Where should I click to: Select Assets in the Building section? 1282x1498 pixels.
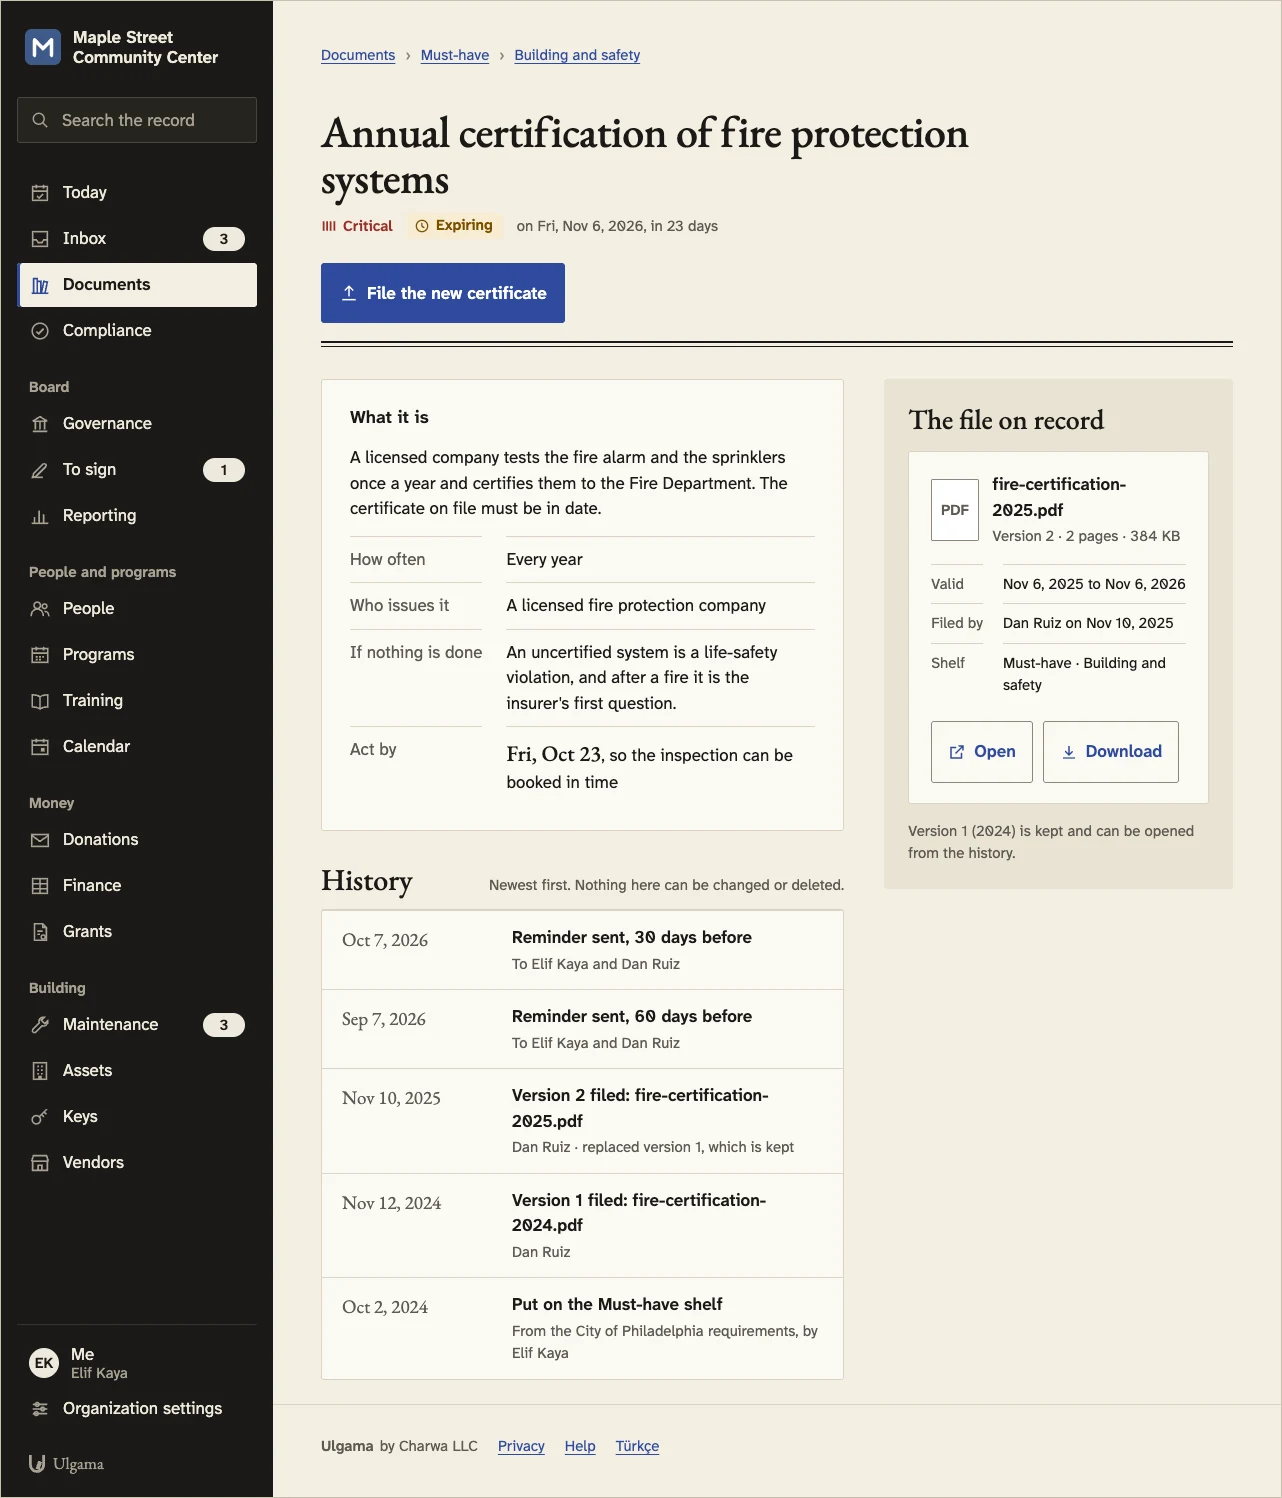[x=137, y=1071]
